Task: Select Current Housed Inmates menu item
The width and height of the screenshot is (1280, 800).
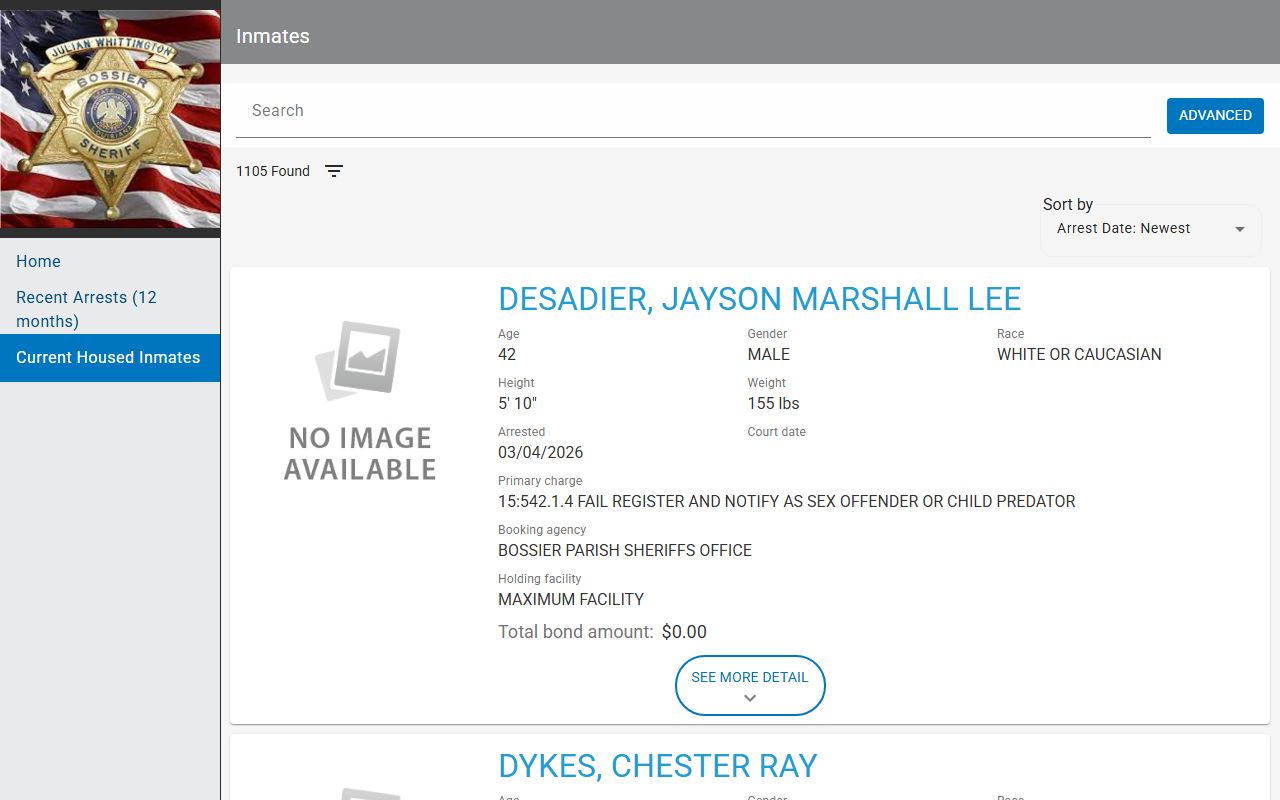Action: click(110, 357)
